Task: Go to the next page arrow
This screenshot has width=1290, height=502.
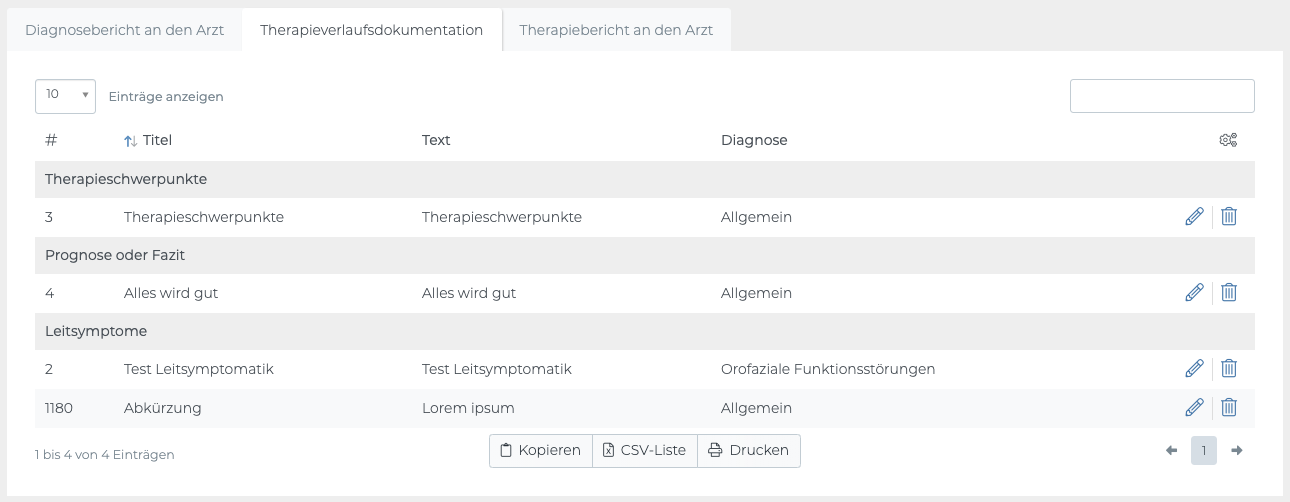Action: tap(1237, 451)
